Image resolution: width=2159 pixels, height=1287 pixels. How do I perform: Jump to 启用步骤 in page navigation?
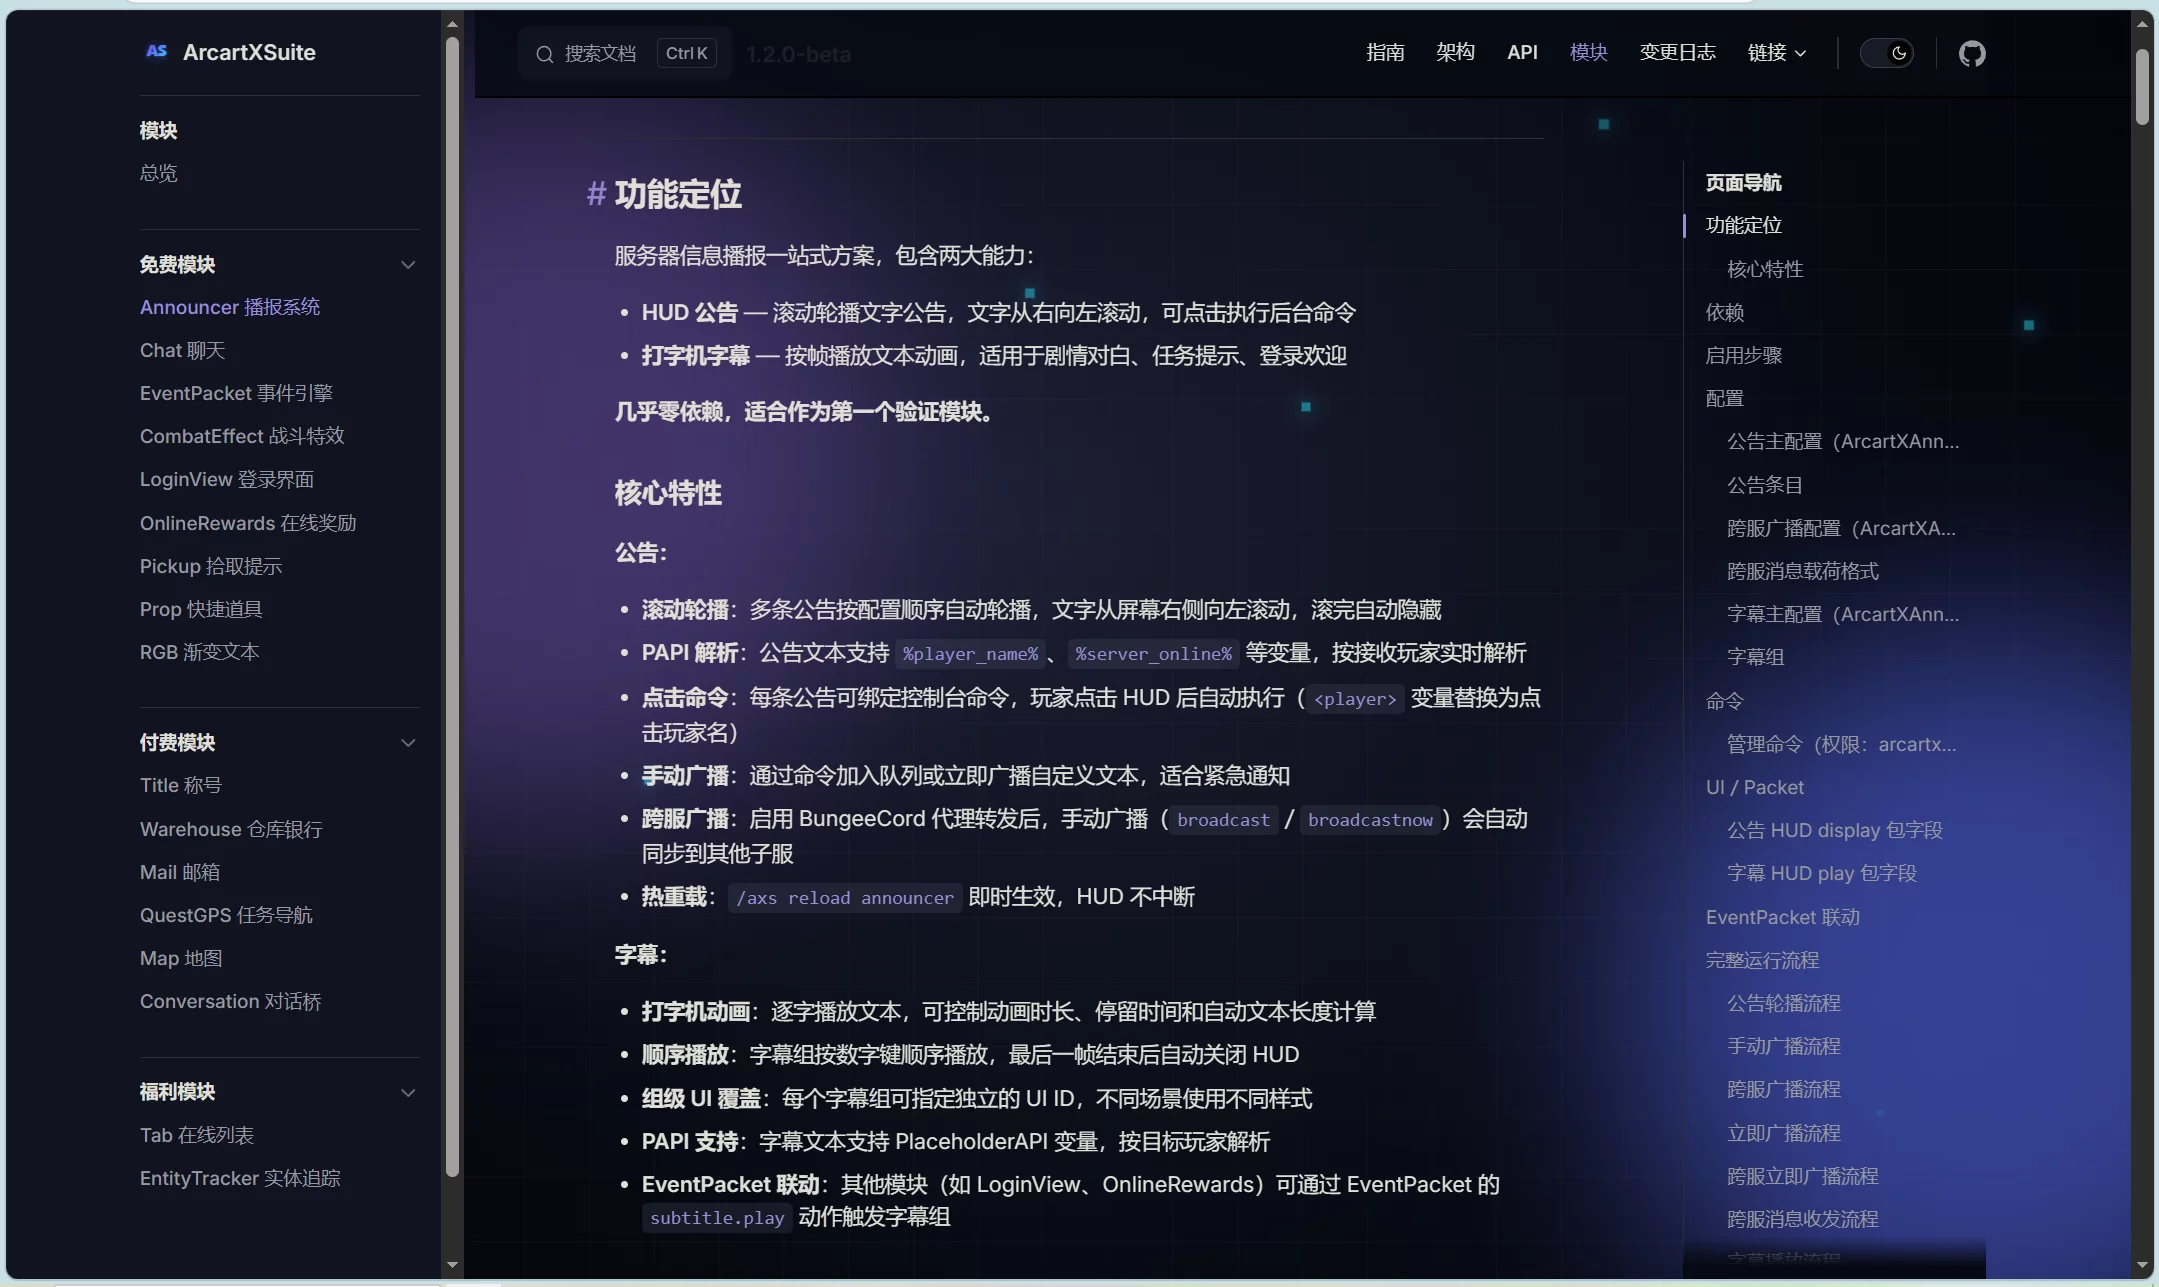[x=1743, y=355]
